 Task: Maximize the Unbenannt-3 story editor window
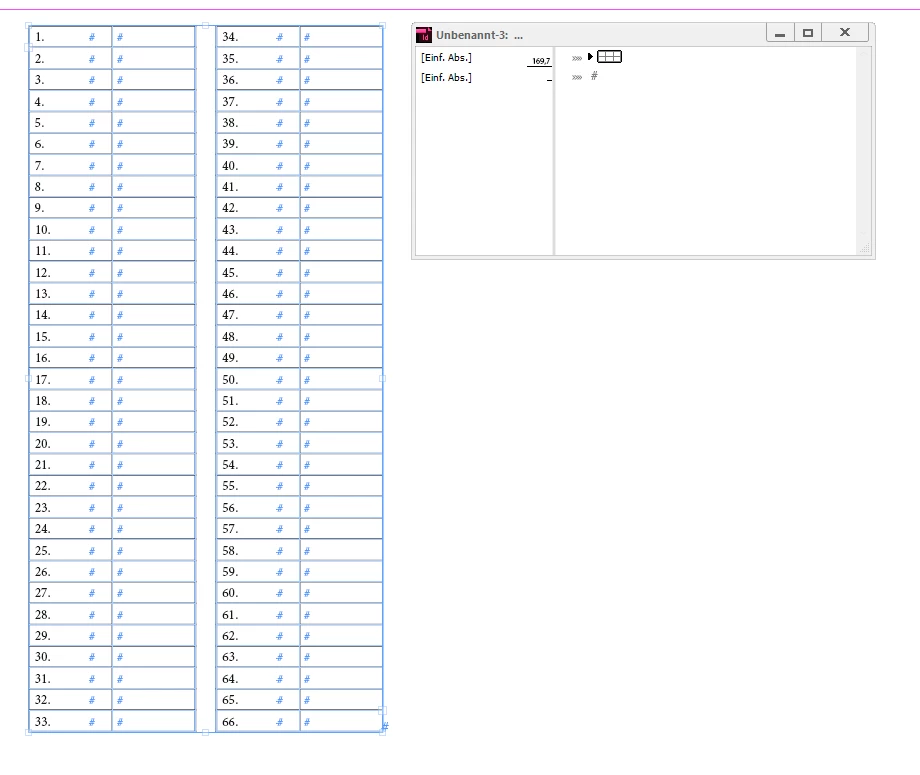[x=808, y=33]
